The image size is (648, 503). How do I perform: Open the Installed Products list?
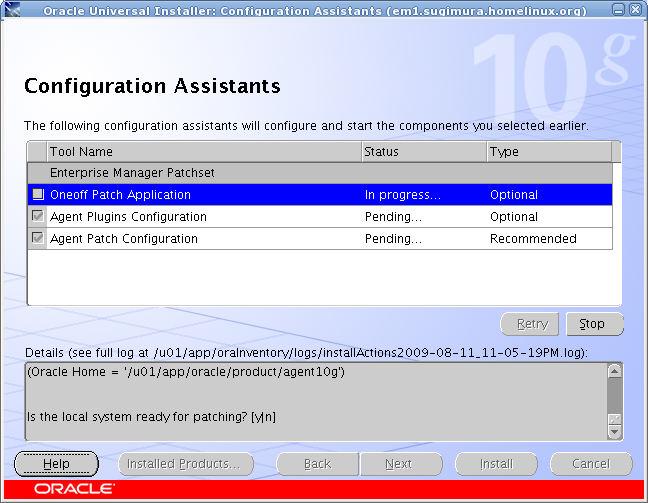pyautogui.click(x=186, y=464)
